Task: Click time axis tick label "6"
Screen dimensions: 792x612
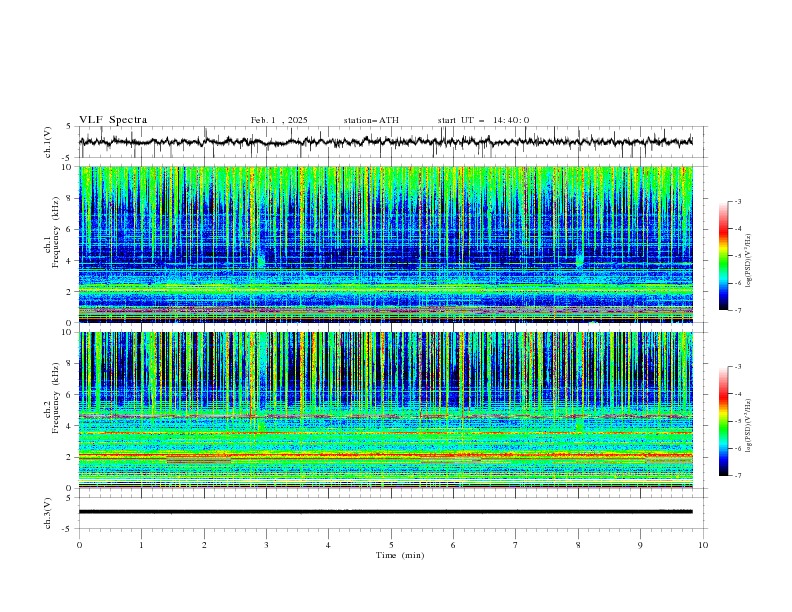Action: point(453,545)
